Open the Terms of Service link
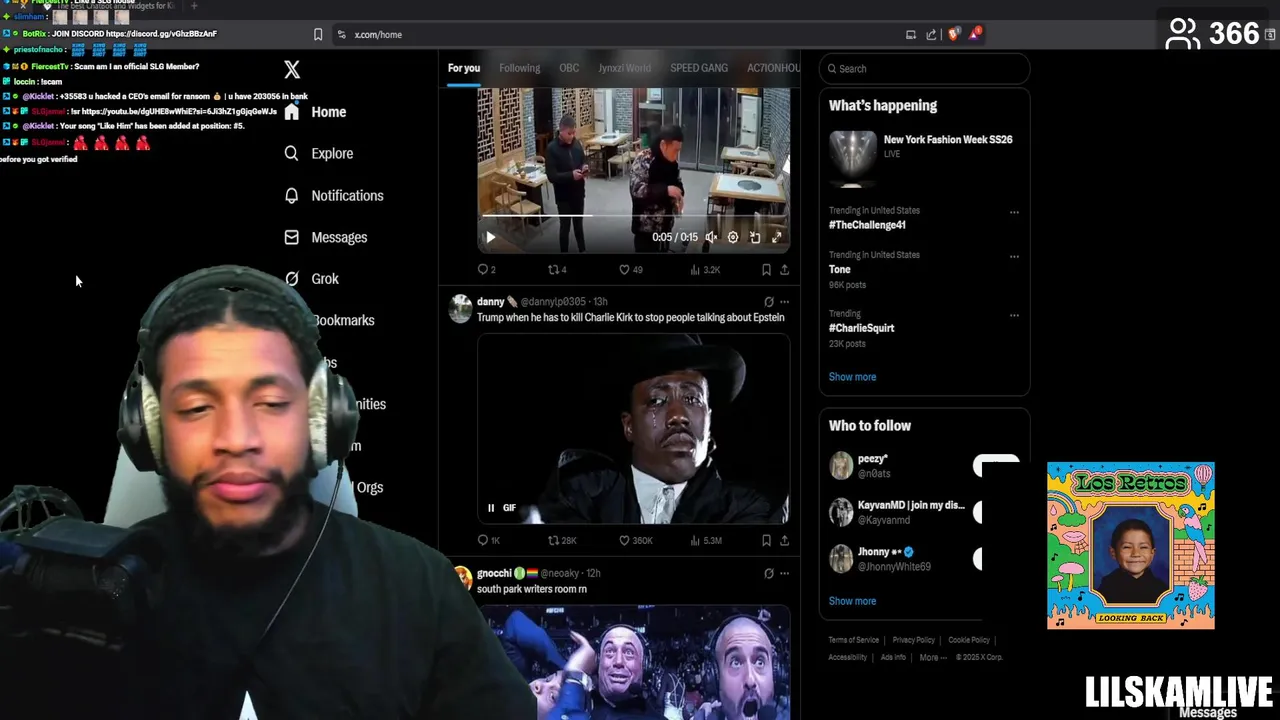Screen dimensions: 1280x720 pos(854,640)
